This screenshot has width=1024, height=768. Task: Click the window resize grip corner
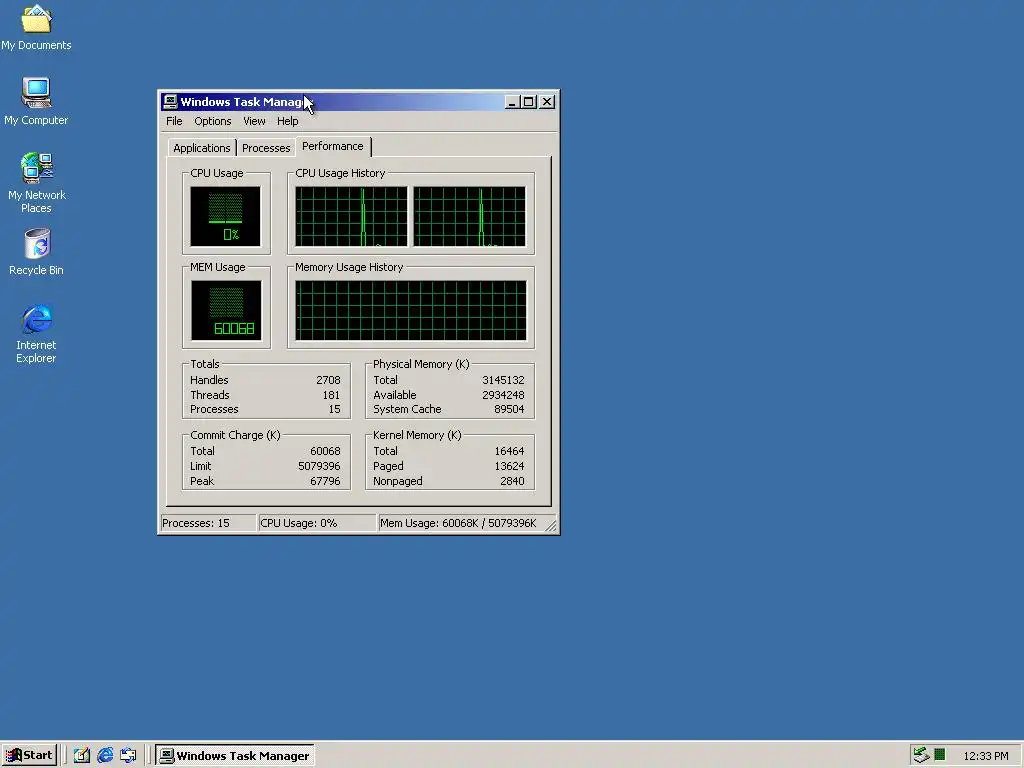pos(551,525)
